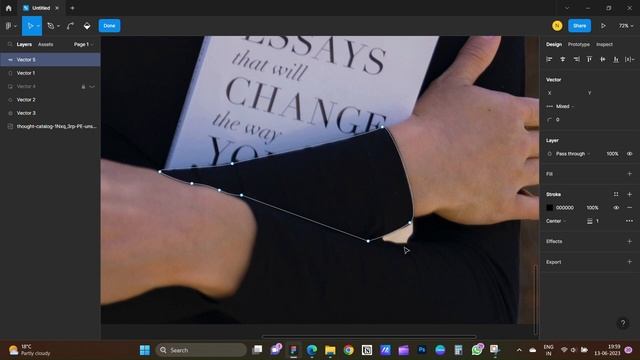The width and height of the screenshot is (640, 360).
Task: Open stroke Center alignment dropdown
Action: click(x=556, y=221)
